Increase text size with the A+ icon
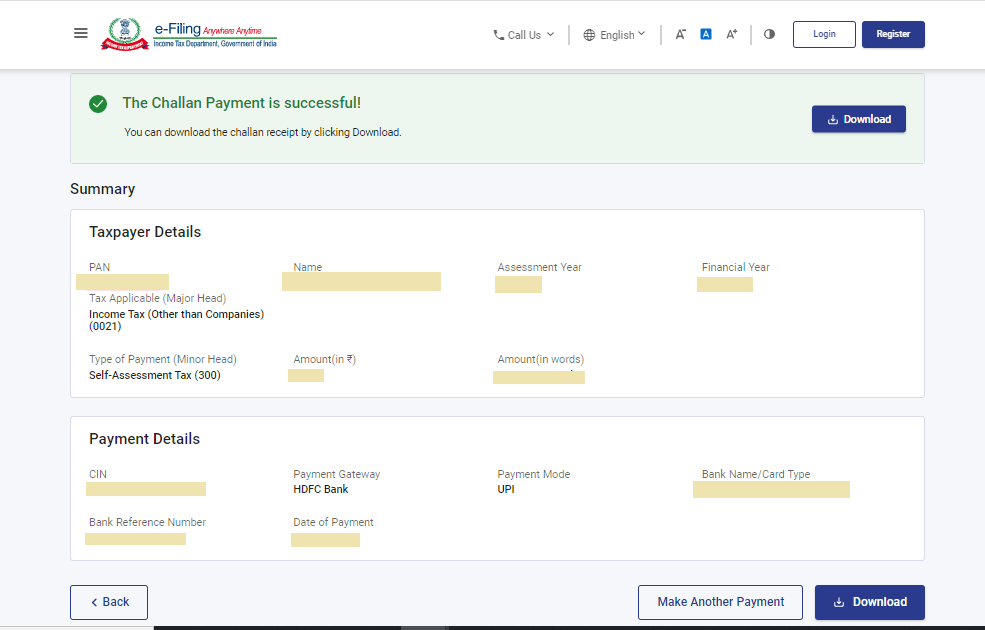This screenshot has height=630, width=985. [x=732, y=34]
